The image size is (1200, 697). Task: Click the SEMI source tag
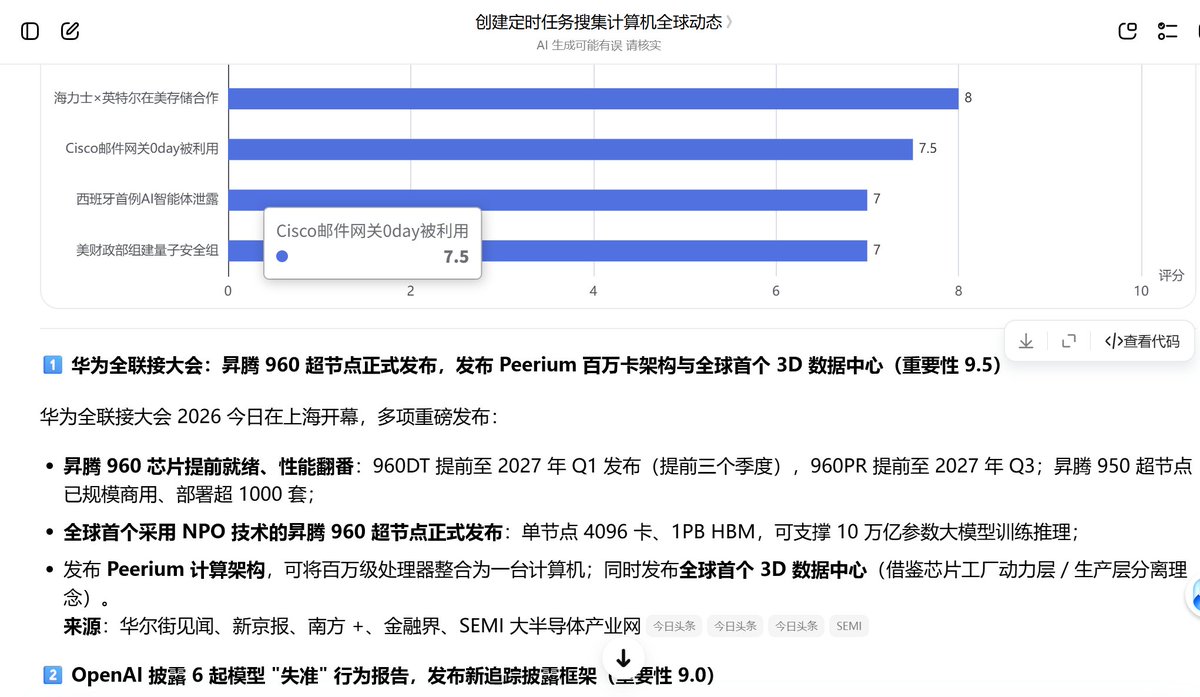pyautogui.click(x=849, y=627)
